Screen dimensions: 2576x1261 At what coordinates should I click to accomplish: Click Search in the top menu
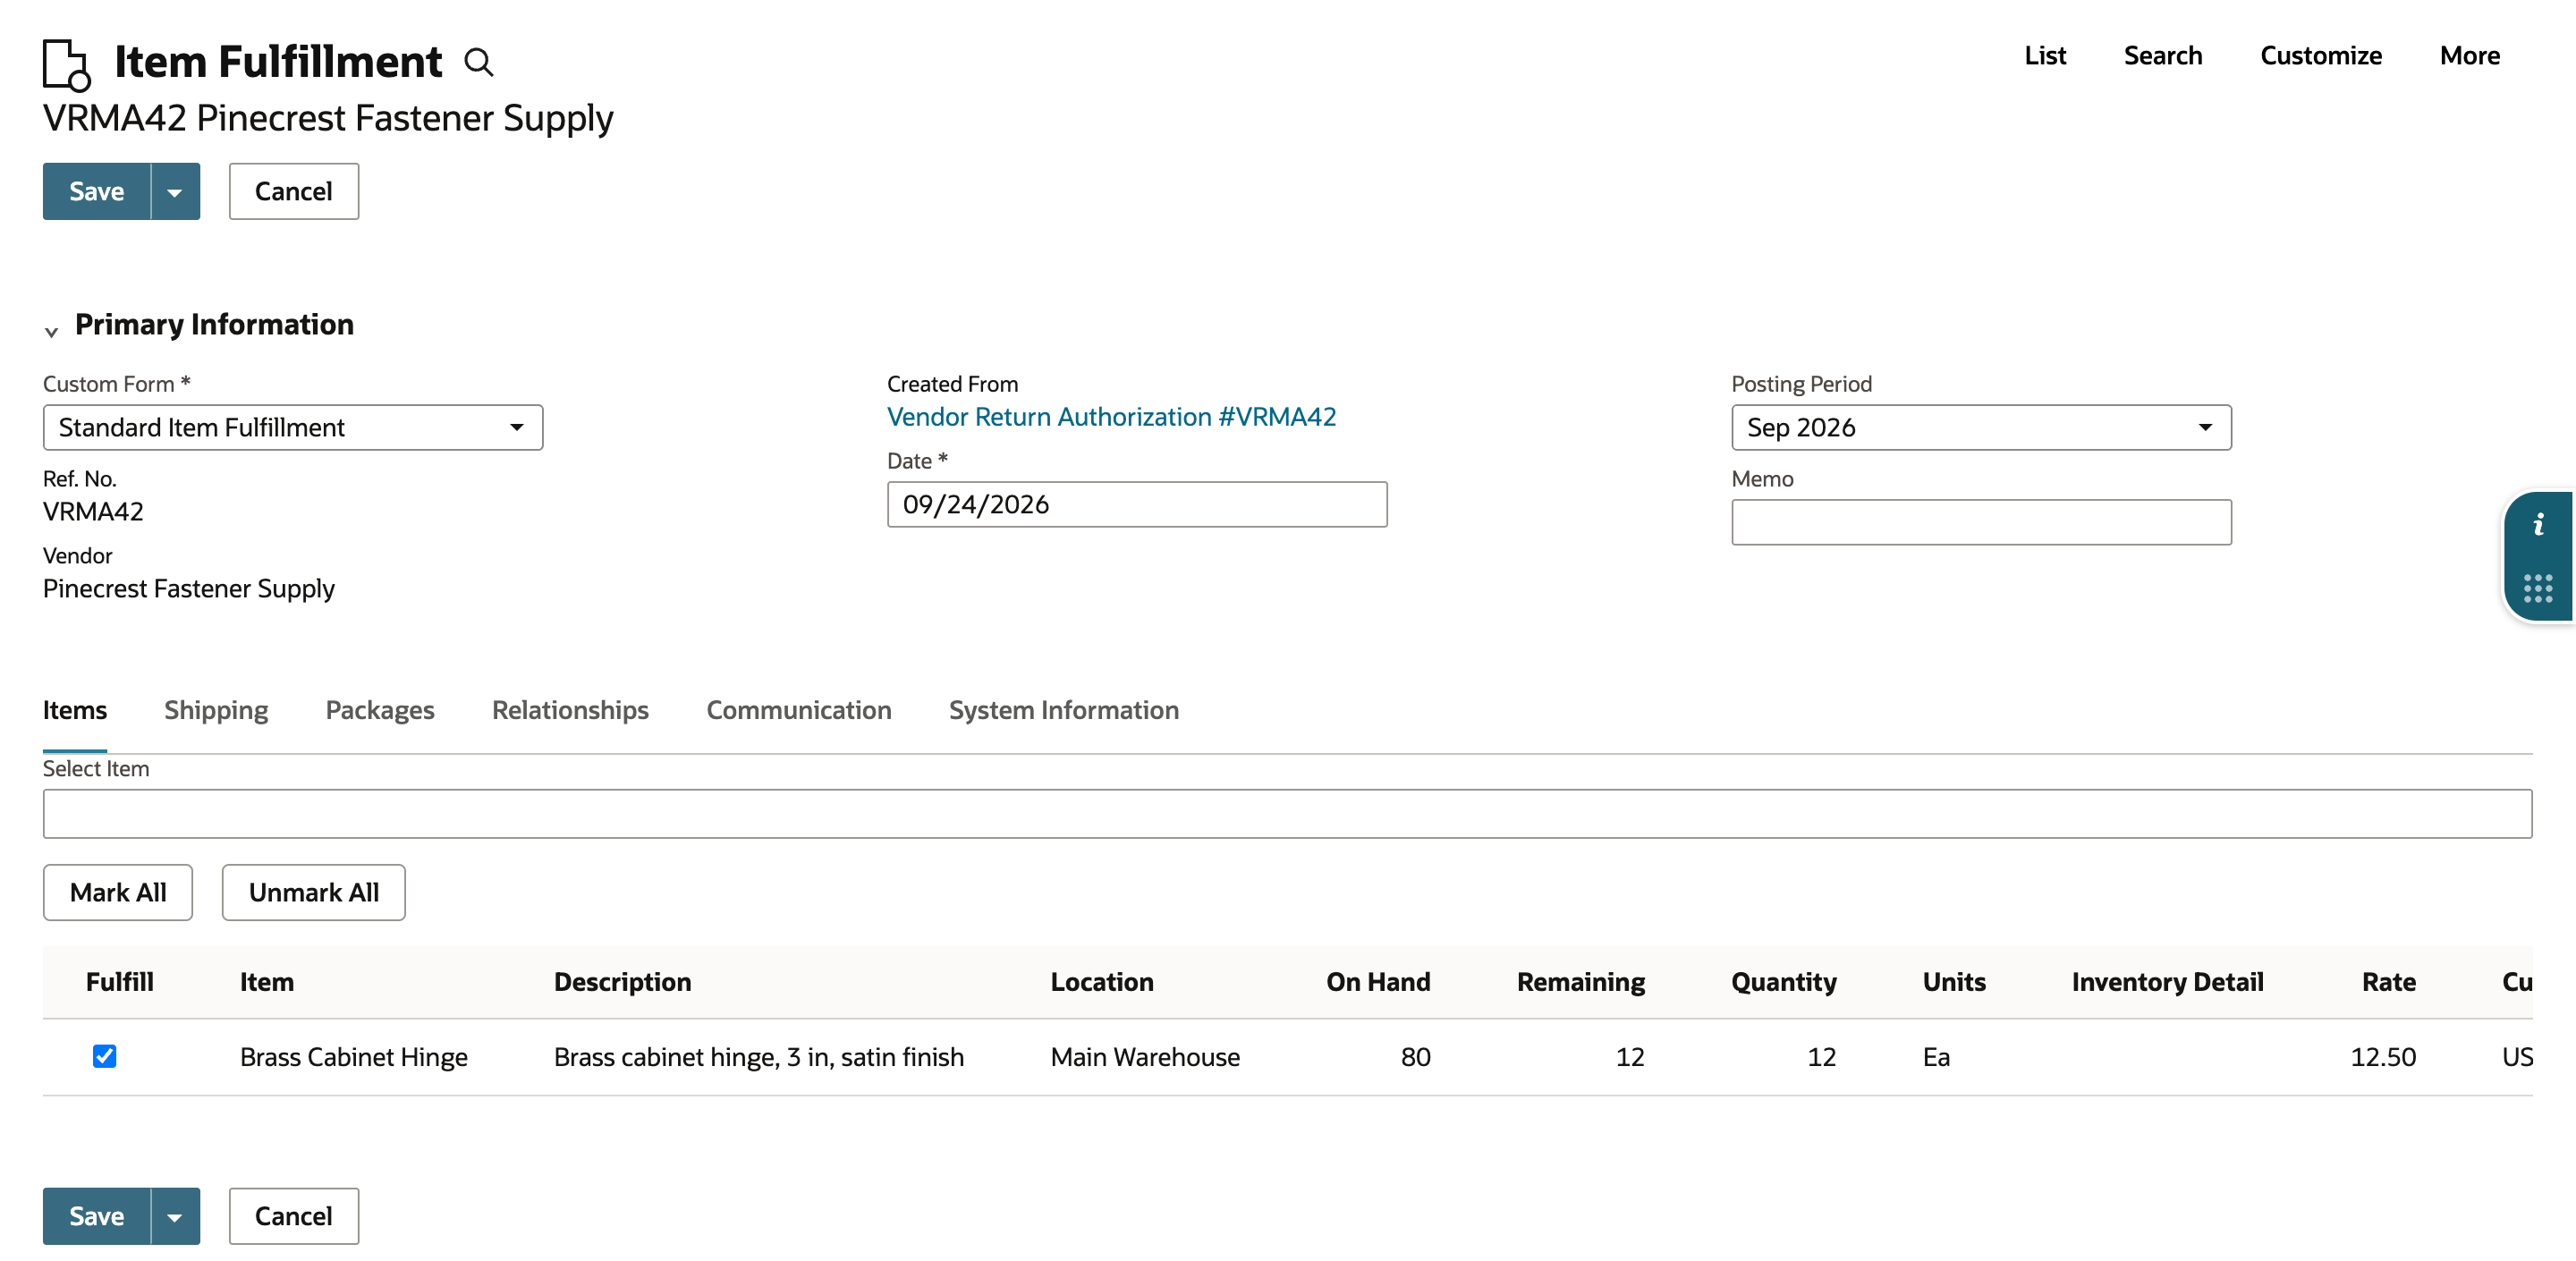click(x=2162, y=55)
